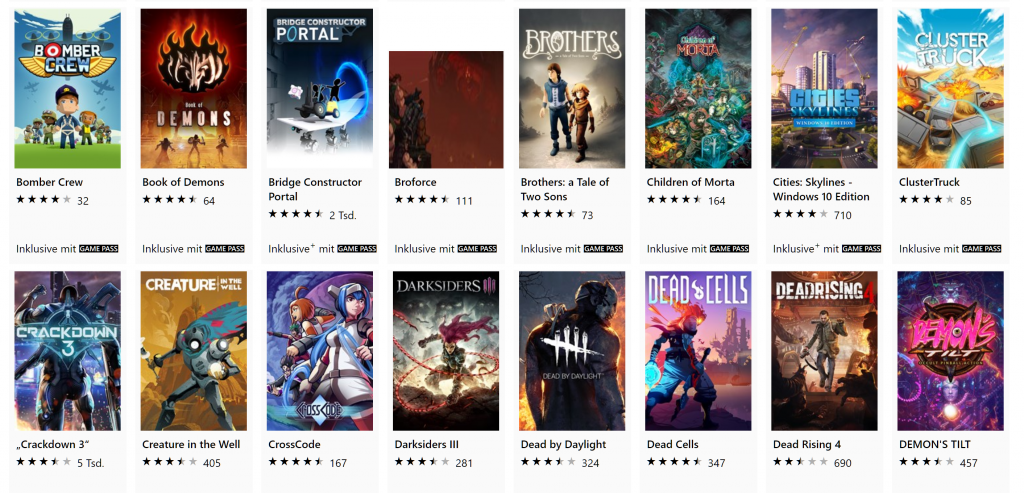Click the Cities: Skylines - Windows 10 Edition title

pyautogui.click(x=821, y=189)
